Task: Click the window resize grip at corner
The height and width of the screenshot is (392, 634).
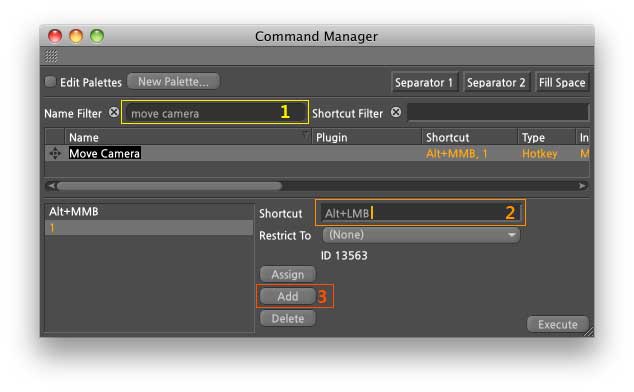Action: tap(589, 332)
